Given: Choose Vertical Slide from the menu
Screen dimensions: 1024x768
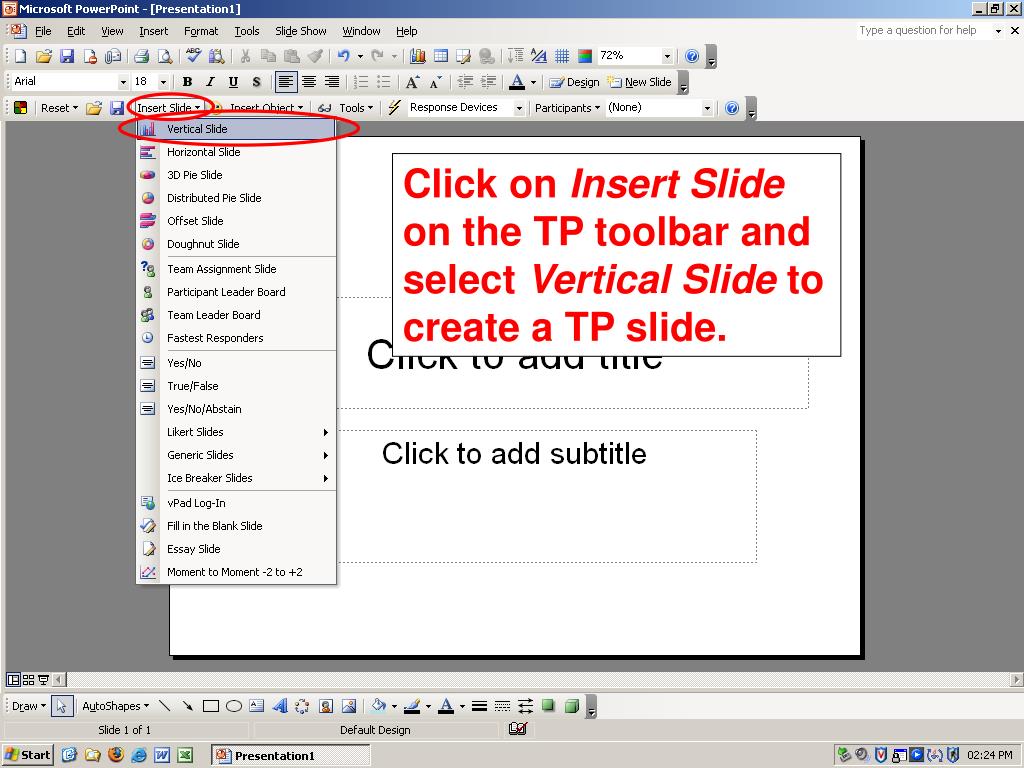Looking at the screenshot, I should point(236,129).
